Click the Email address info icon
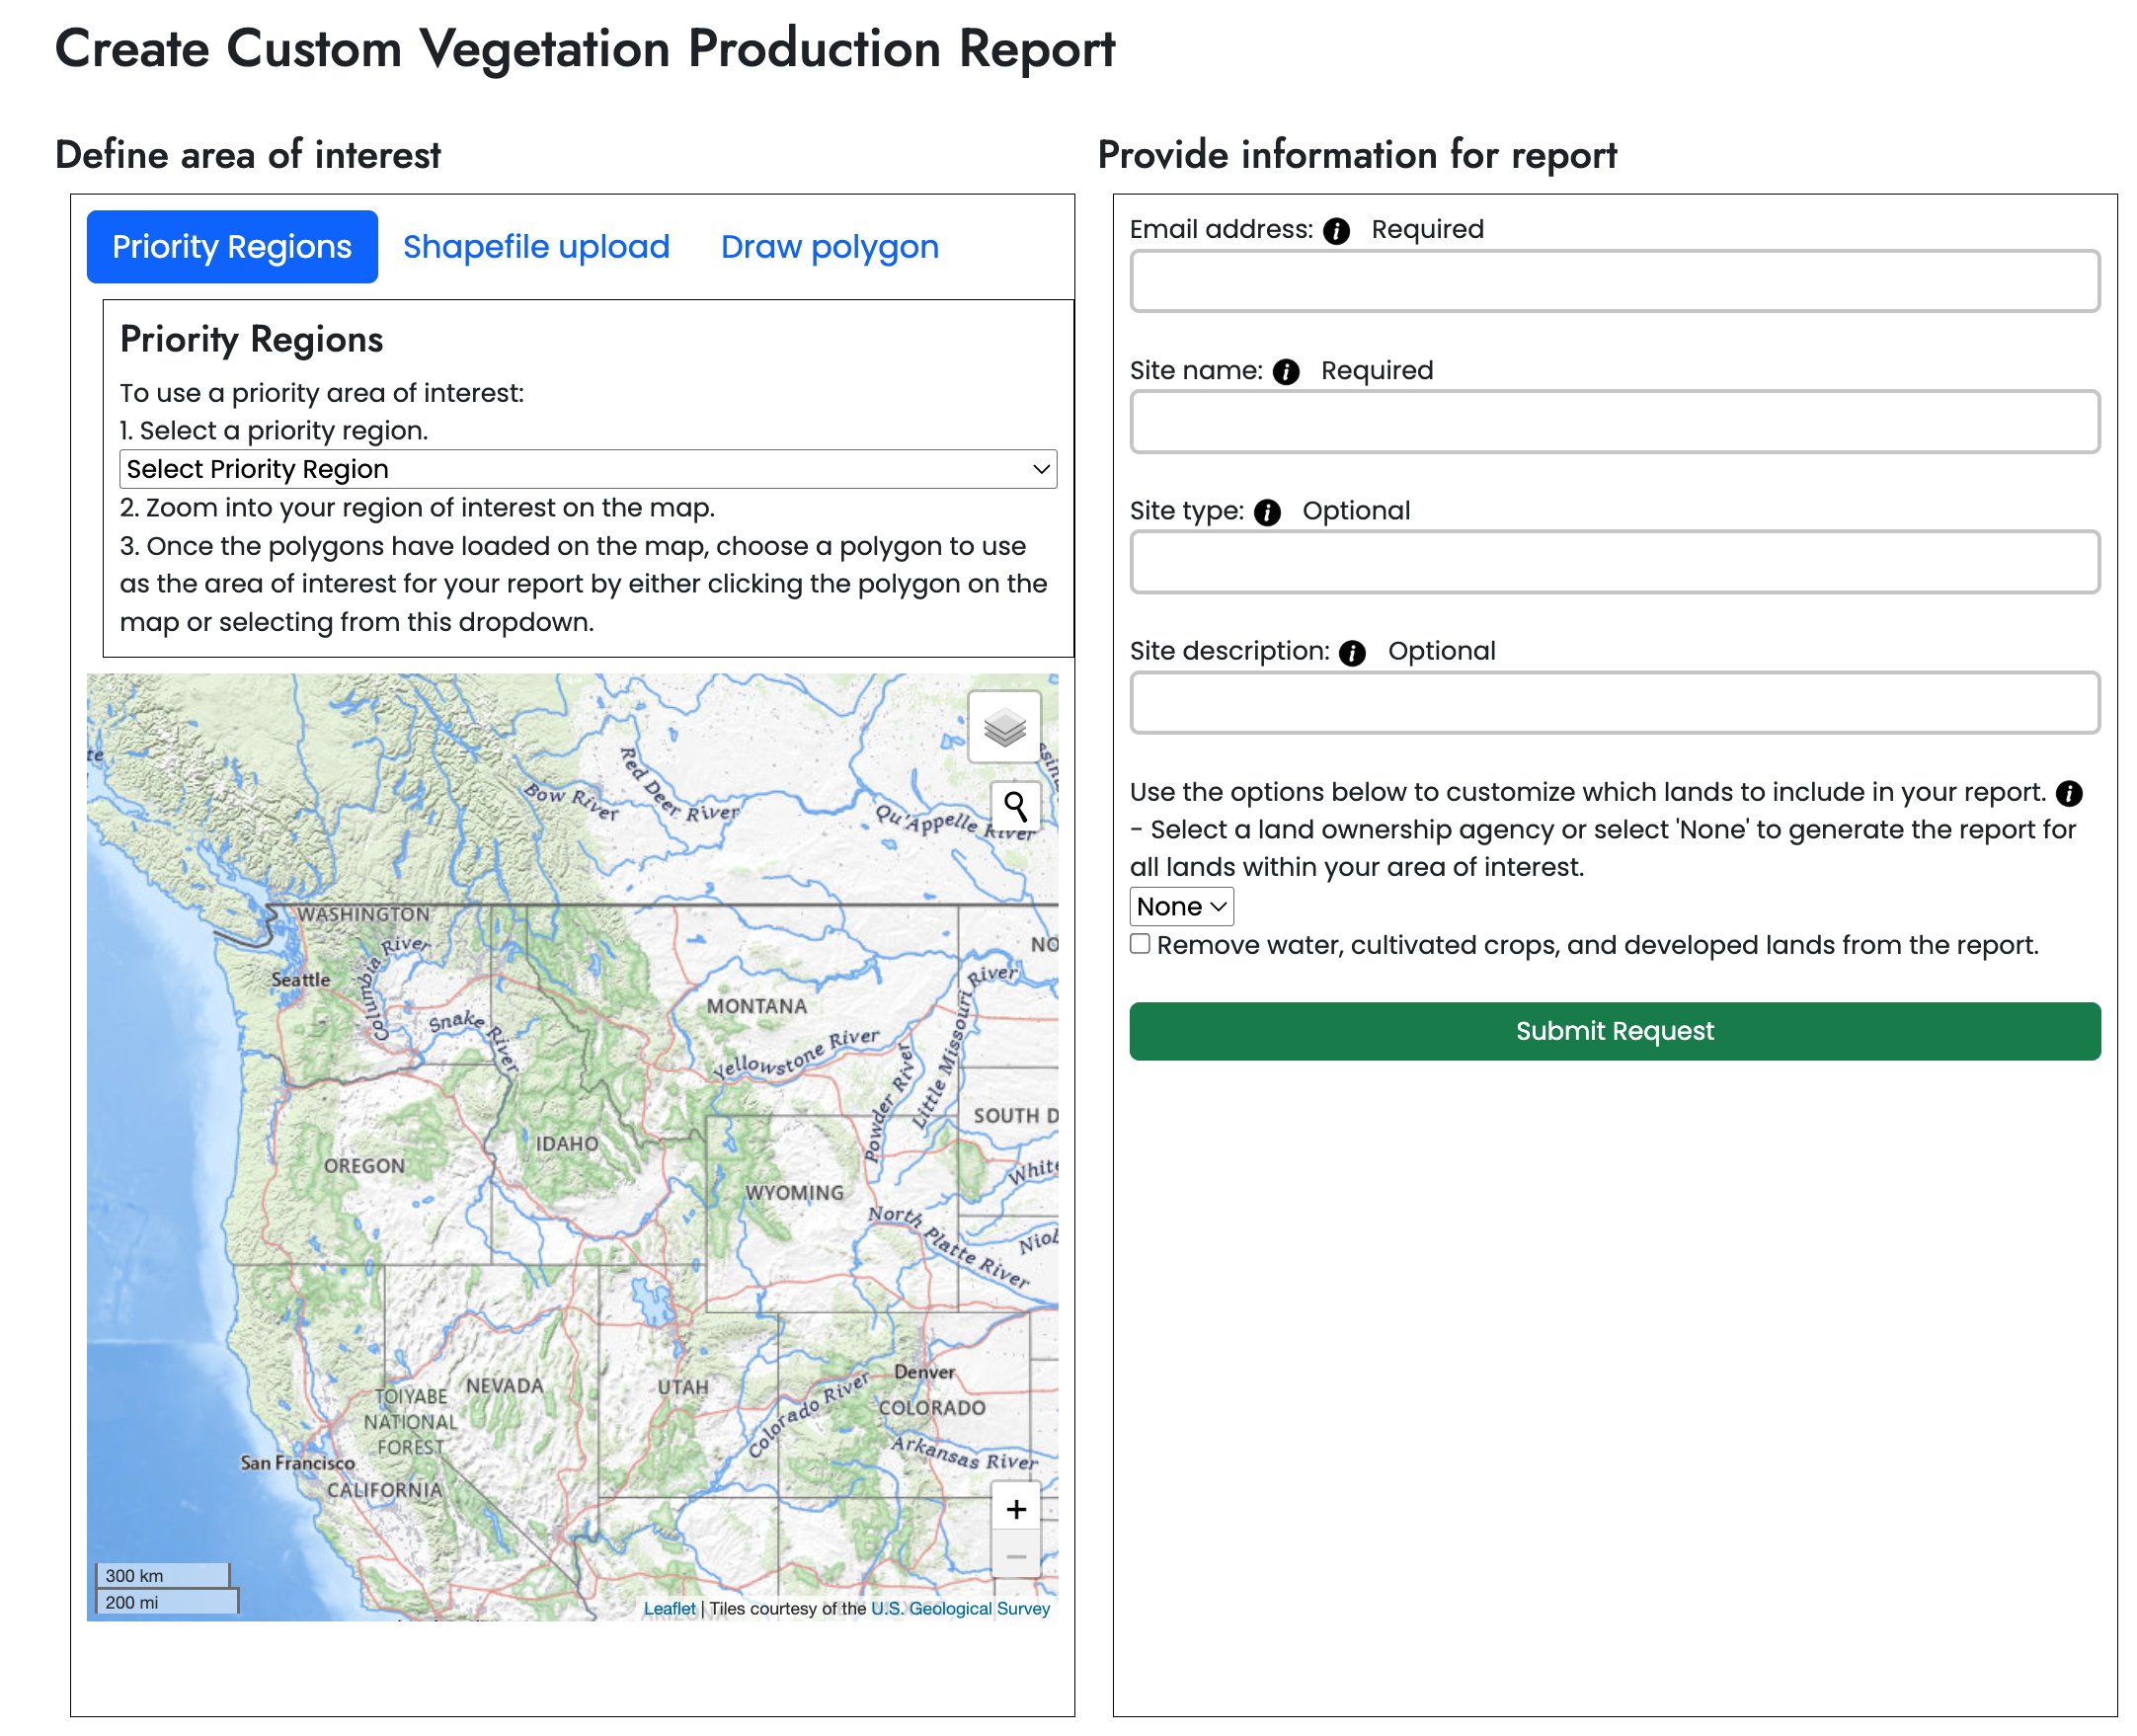The width and height of the screenshot is (2137, 1736). pos(1335,231)
